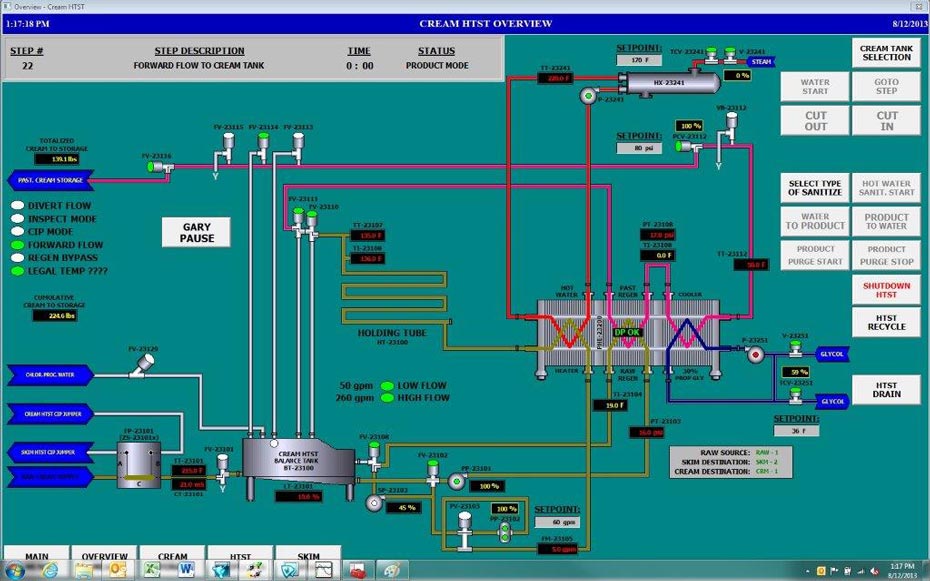The image size is (930, 581).
Task: Toggle the Divert Flow indicator
Action: pos(18,205)
